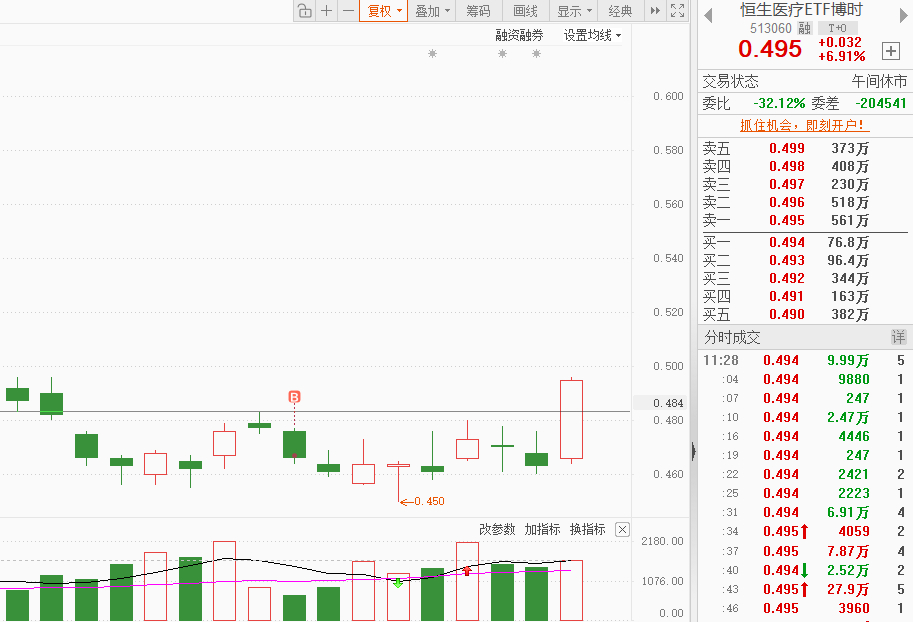Click the red up arrow signal in volume panel
The image size is (913, 622).
tap(467, 571)
